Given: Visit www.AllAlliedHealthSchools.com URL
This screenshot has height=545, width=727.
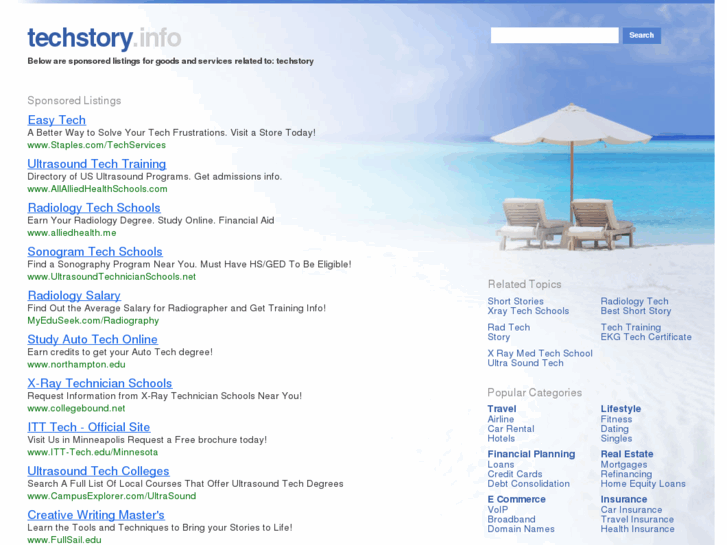Looking at the screenshot, I should tap(97, 189).
